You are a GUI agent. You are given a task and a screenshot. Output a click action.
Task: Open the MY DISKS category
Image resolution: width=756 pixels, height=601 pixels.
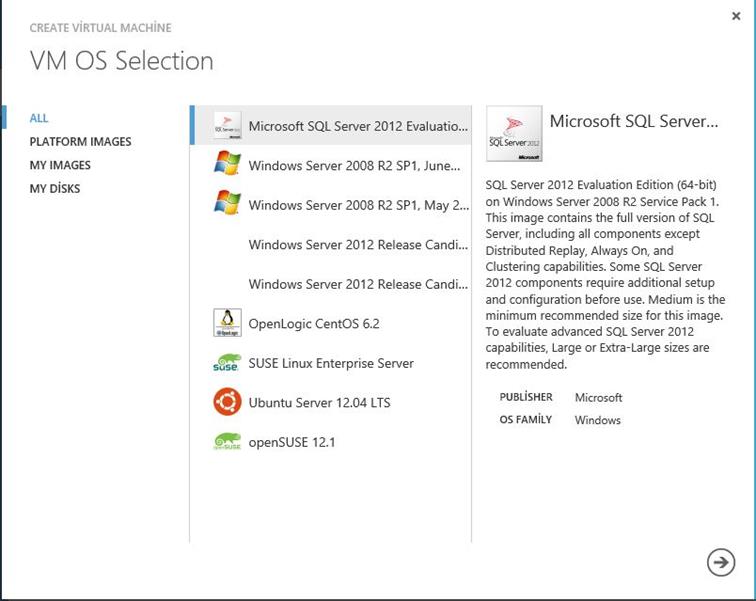tap(55, 188)
